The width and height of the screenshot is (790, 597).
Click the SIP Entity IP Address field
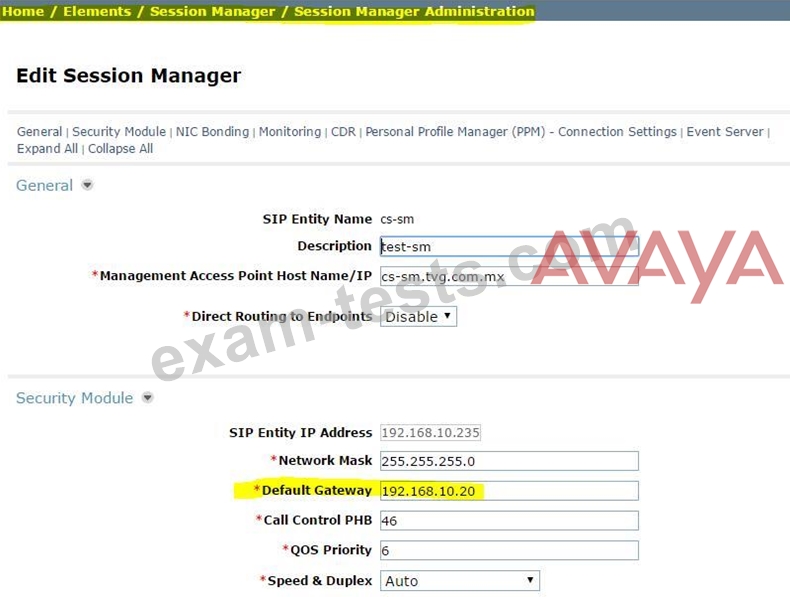pyautogui.click(x=430, y=432)
